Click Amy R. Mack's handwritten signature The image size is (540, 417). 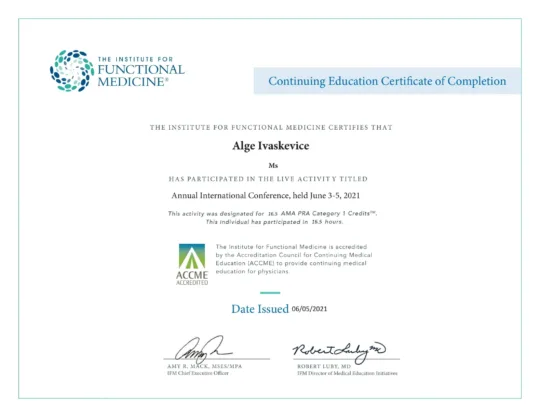point(203,349)
